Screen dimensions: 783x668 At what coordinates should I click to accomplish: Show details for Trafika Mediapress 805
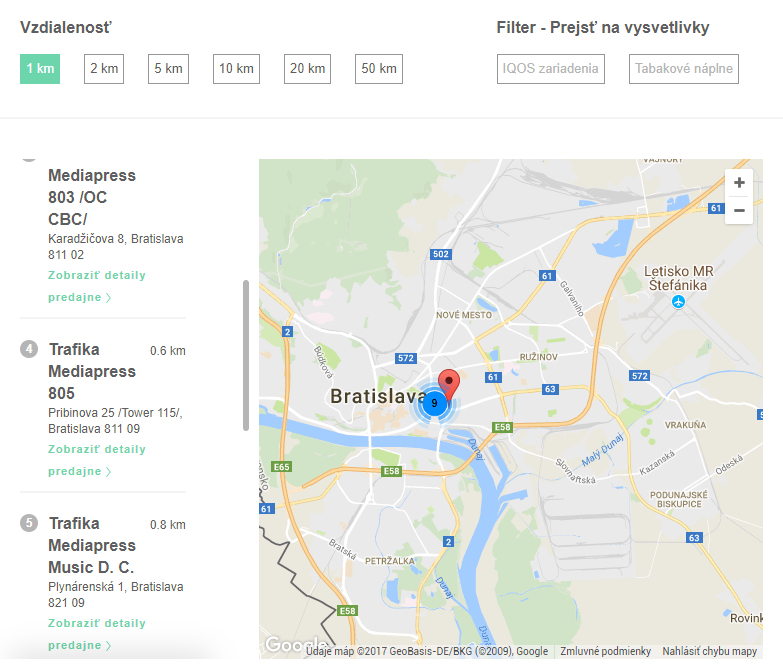(x=96, y=460)
